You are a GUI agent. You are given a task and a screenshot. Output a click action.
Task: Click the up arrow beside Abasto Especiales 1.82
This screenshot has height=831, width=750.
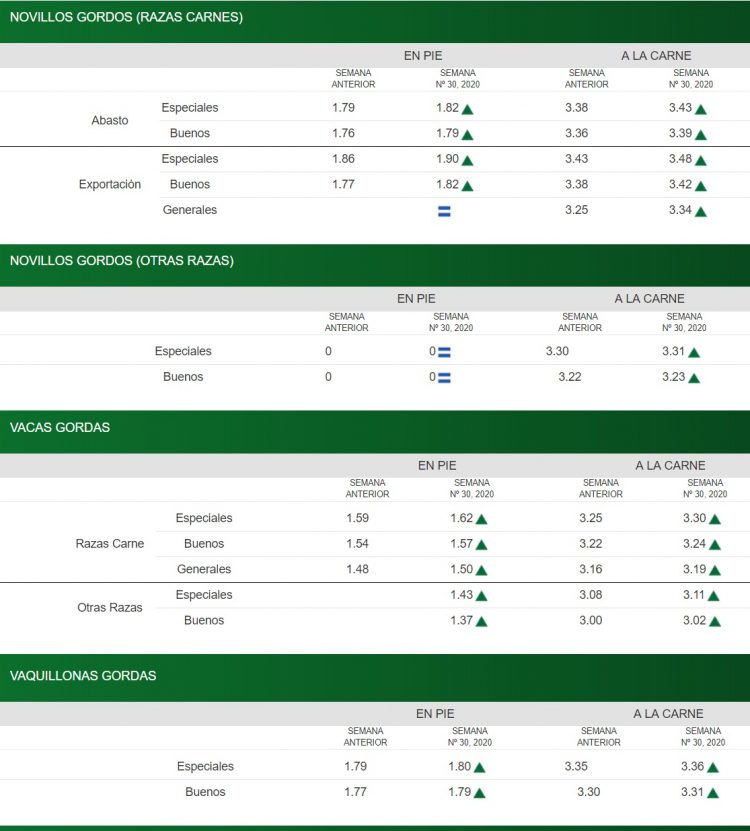click(467, 109)
